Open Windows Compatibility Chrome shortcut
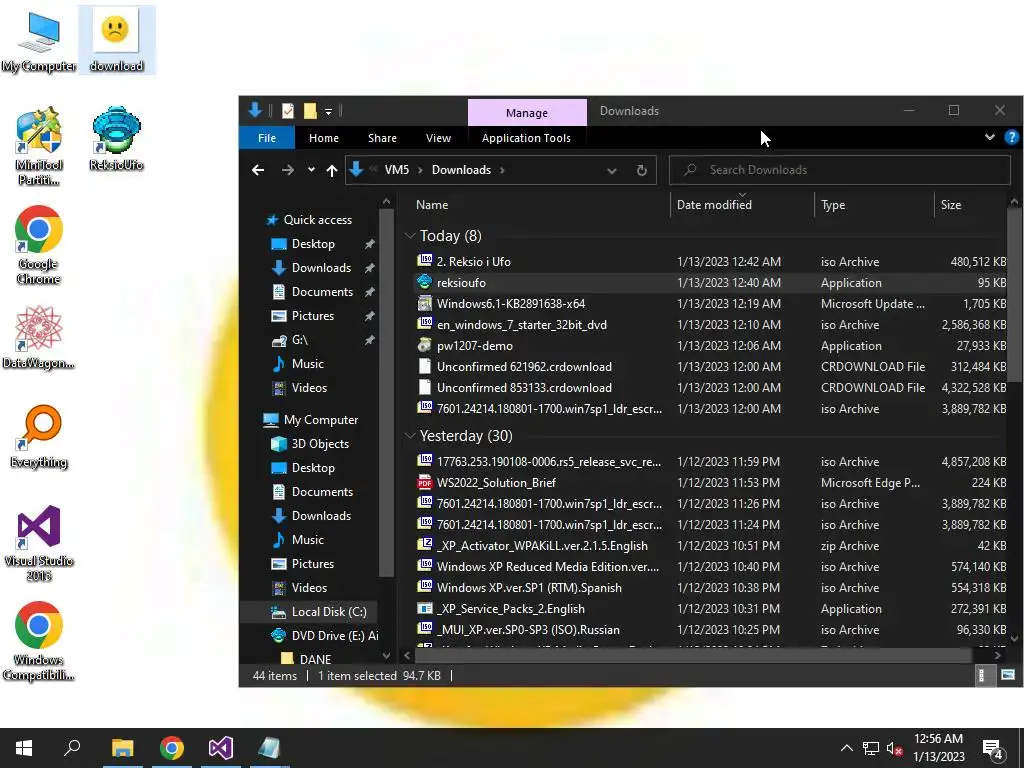Viewport: 1024px width, 768px height. coord(39,641)
